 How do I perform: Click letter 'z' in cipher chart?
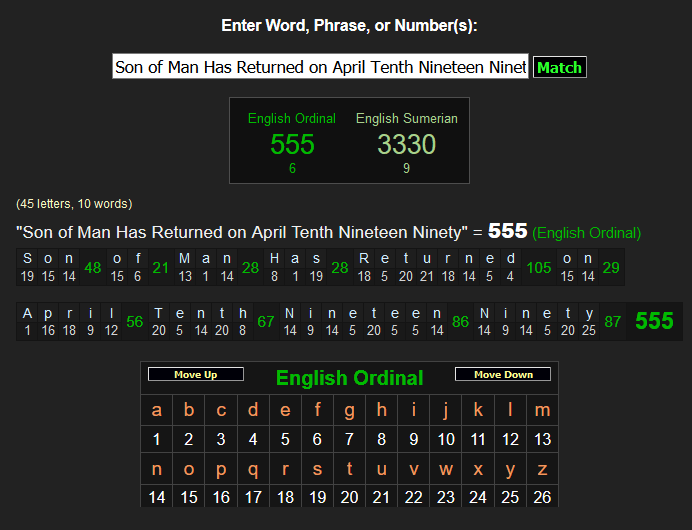tap(542, 469)
